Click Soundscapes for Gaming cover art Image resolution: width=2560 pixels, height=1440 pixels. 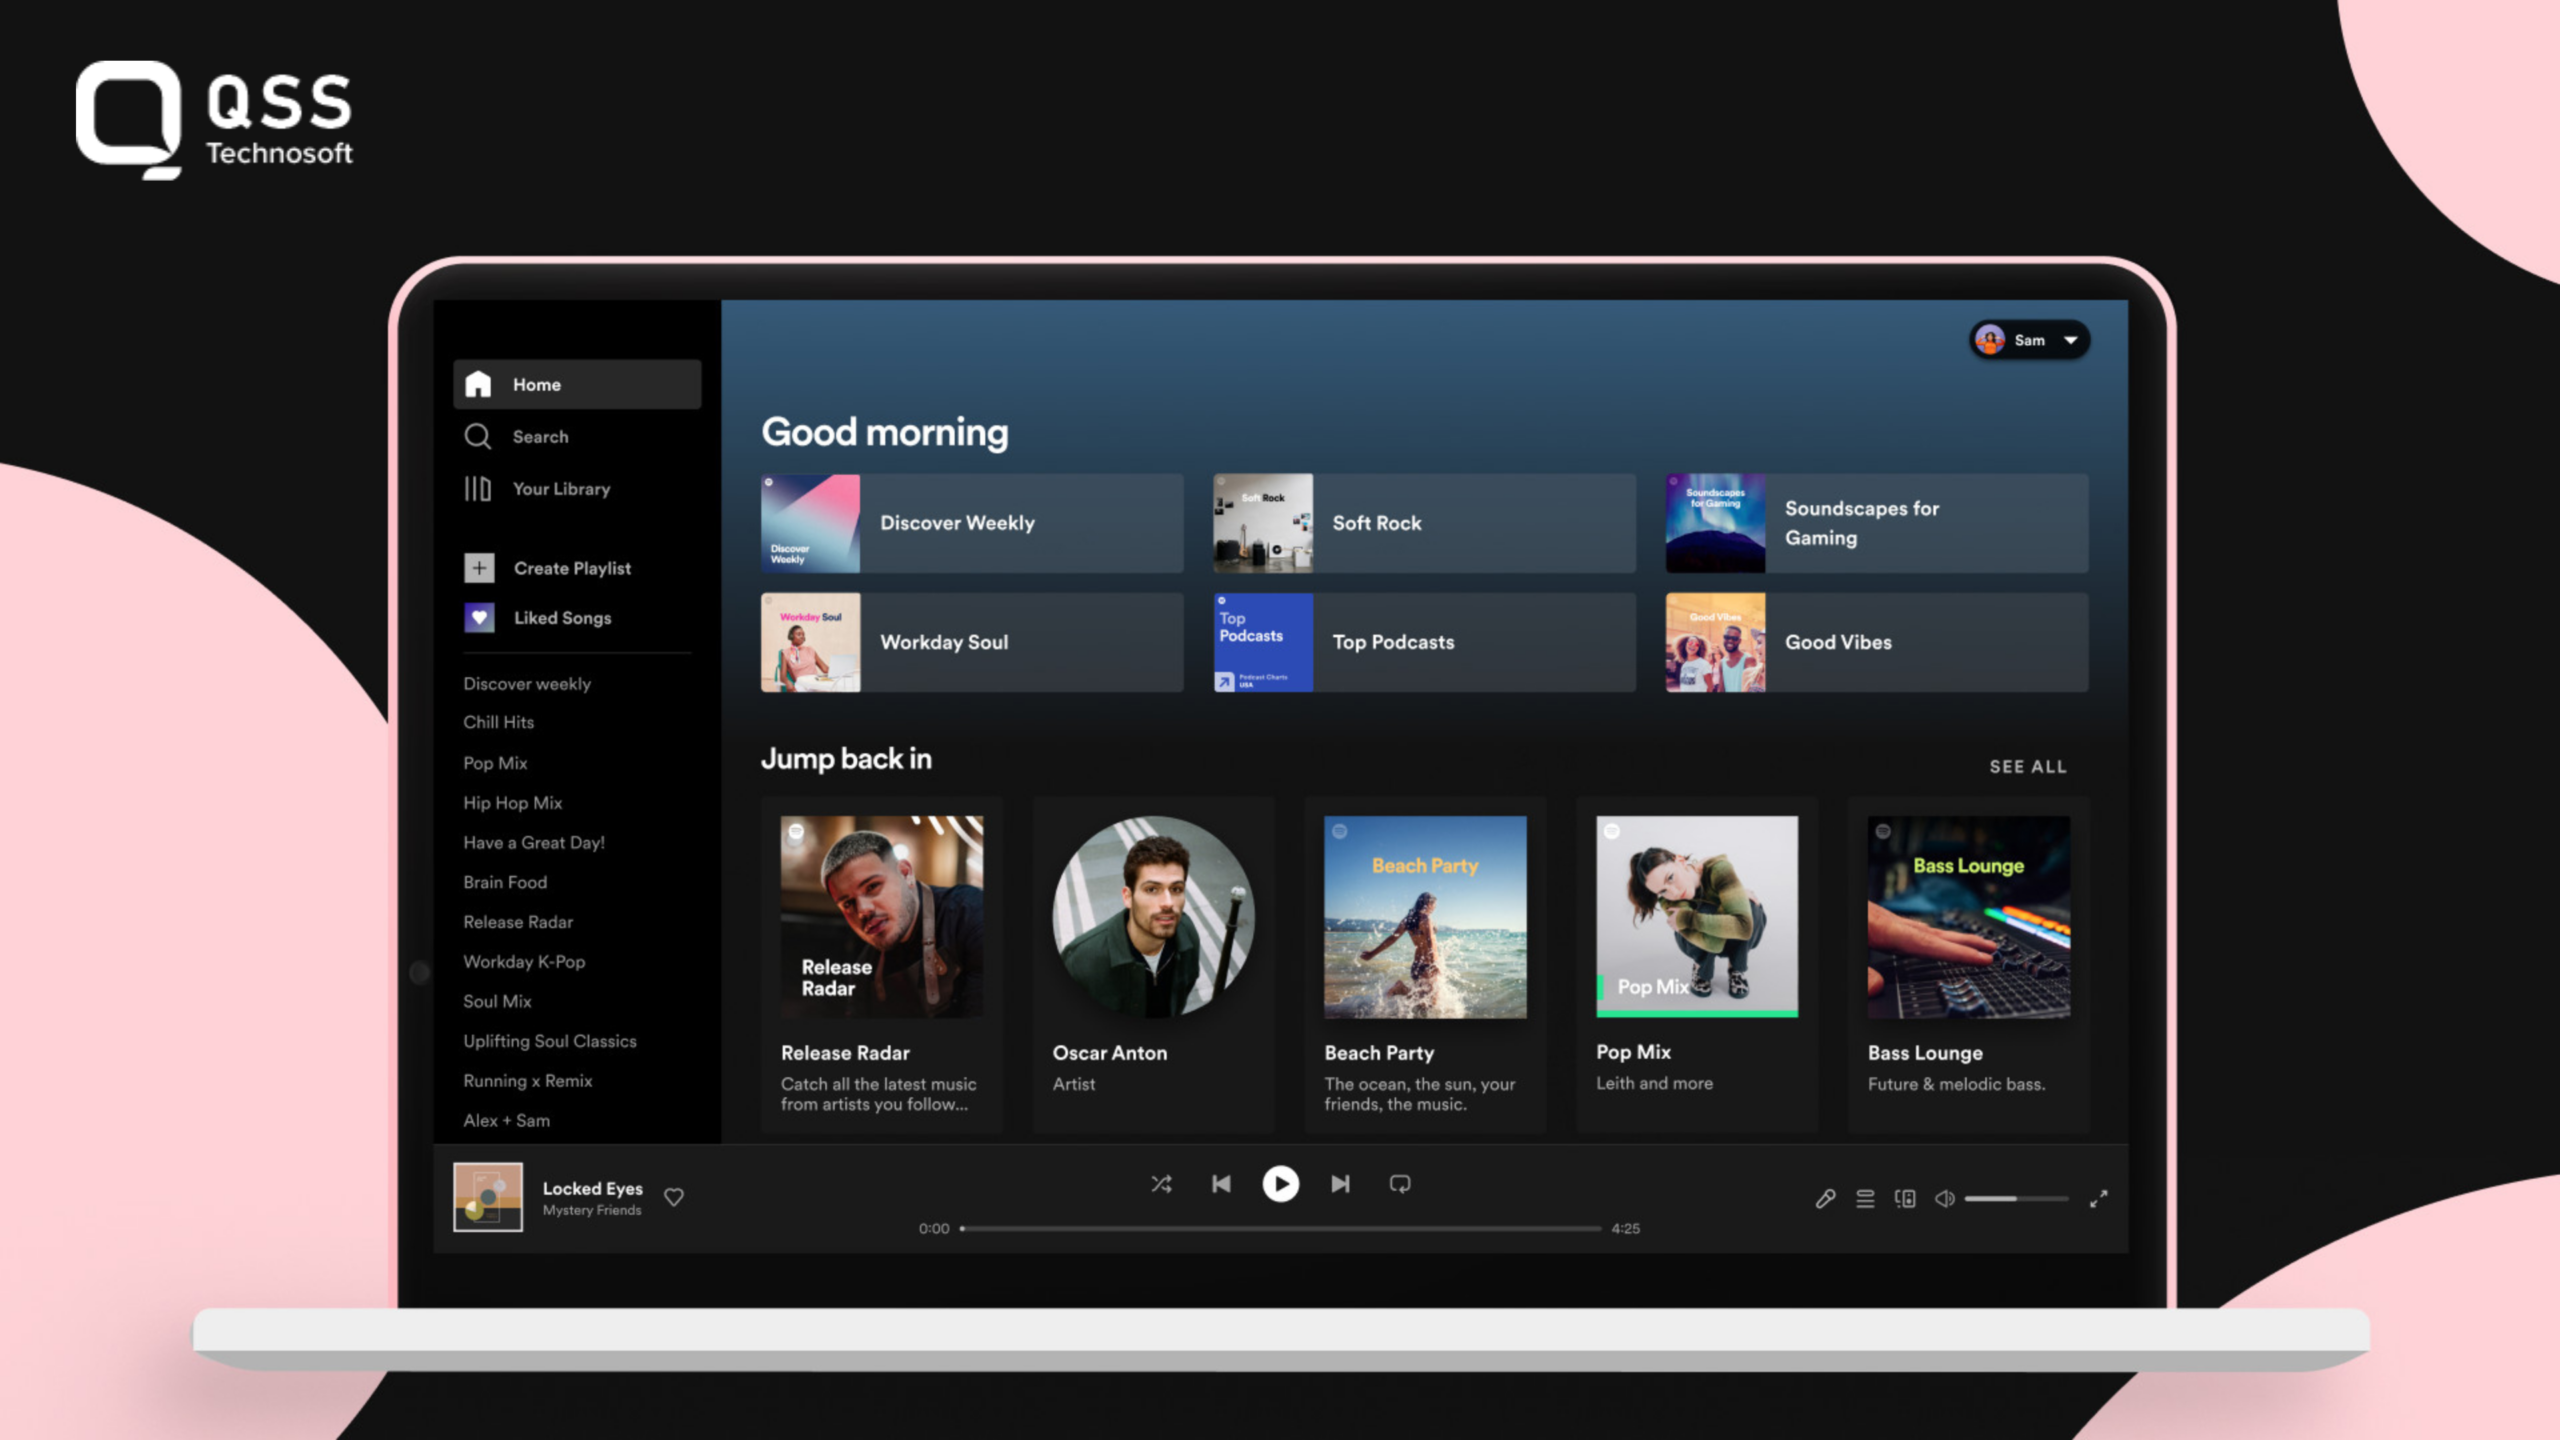pos(1715,523)
